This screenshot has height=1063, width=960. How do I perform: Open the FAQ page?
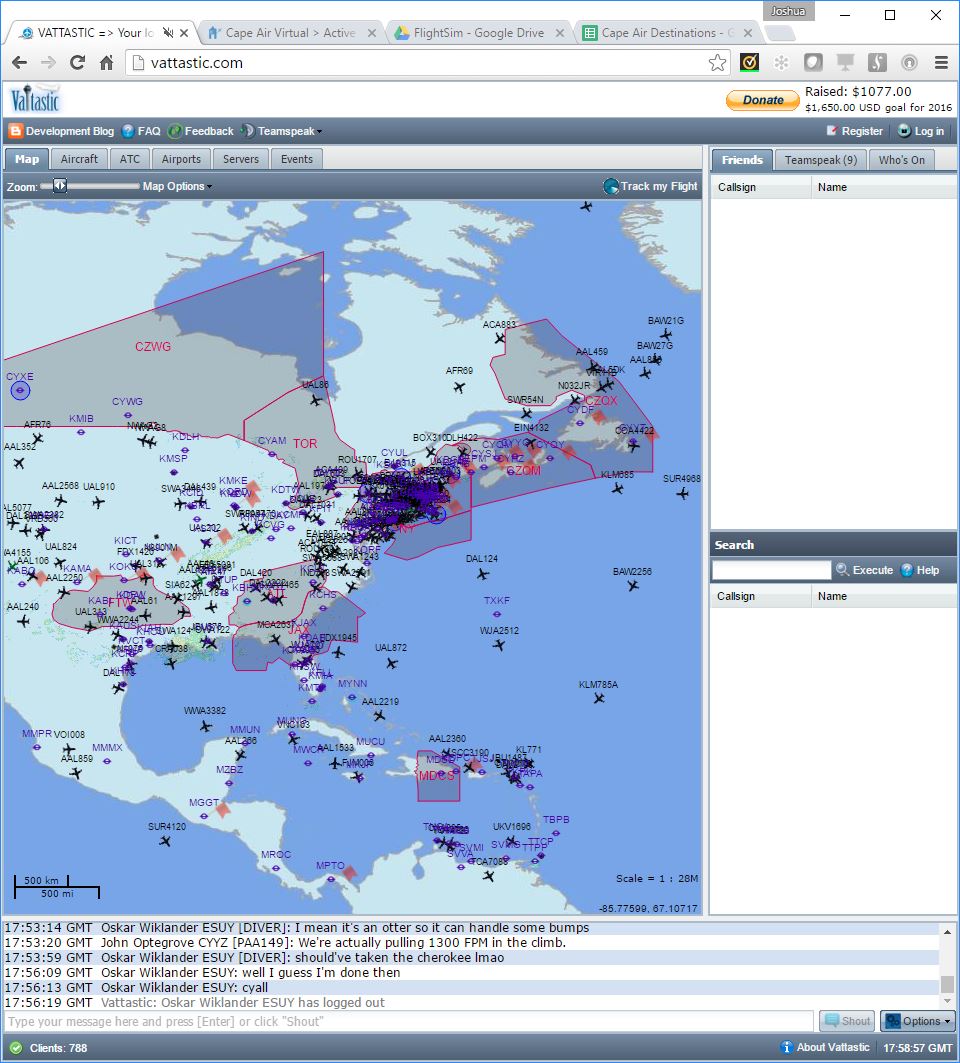click(x=142, y=131)
